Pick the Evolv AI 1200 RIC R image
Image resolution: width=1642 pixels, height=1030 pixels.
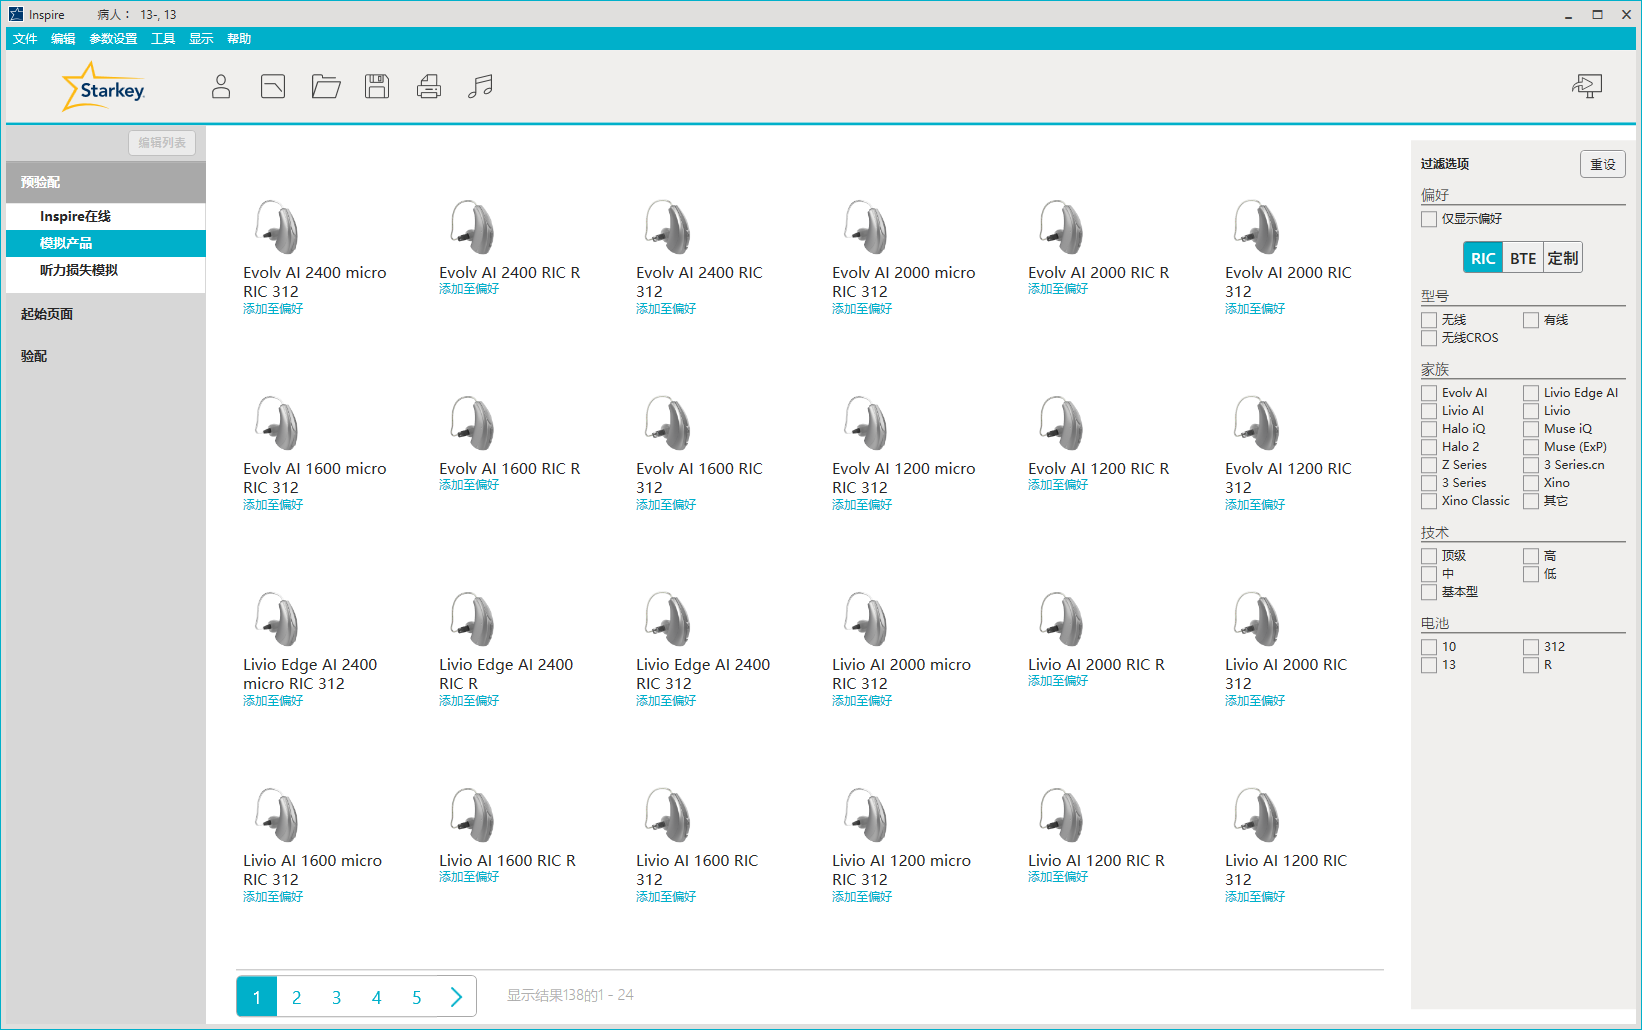1061,423
